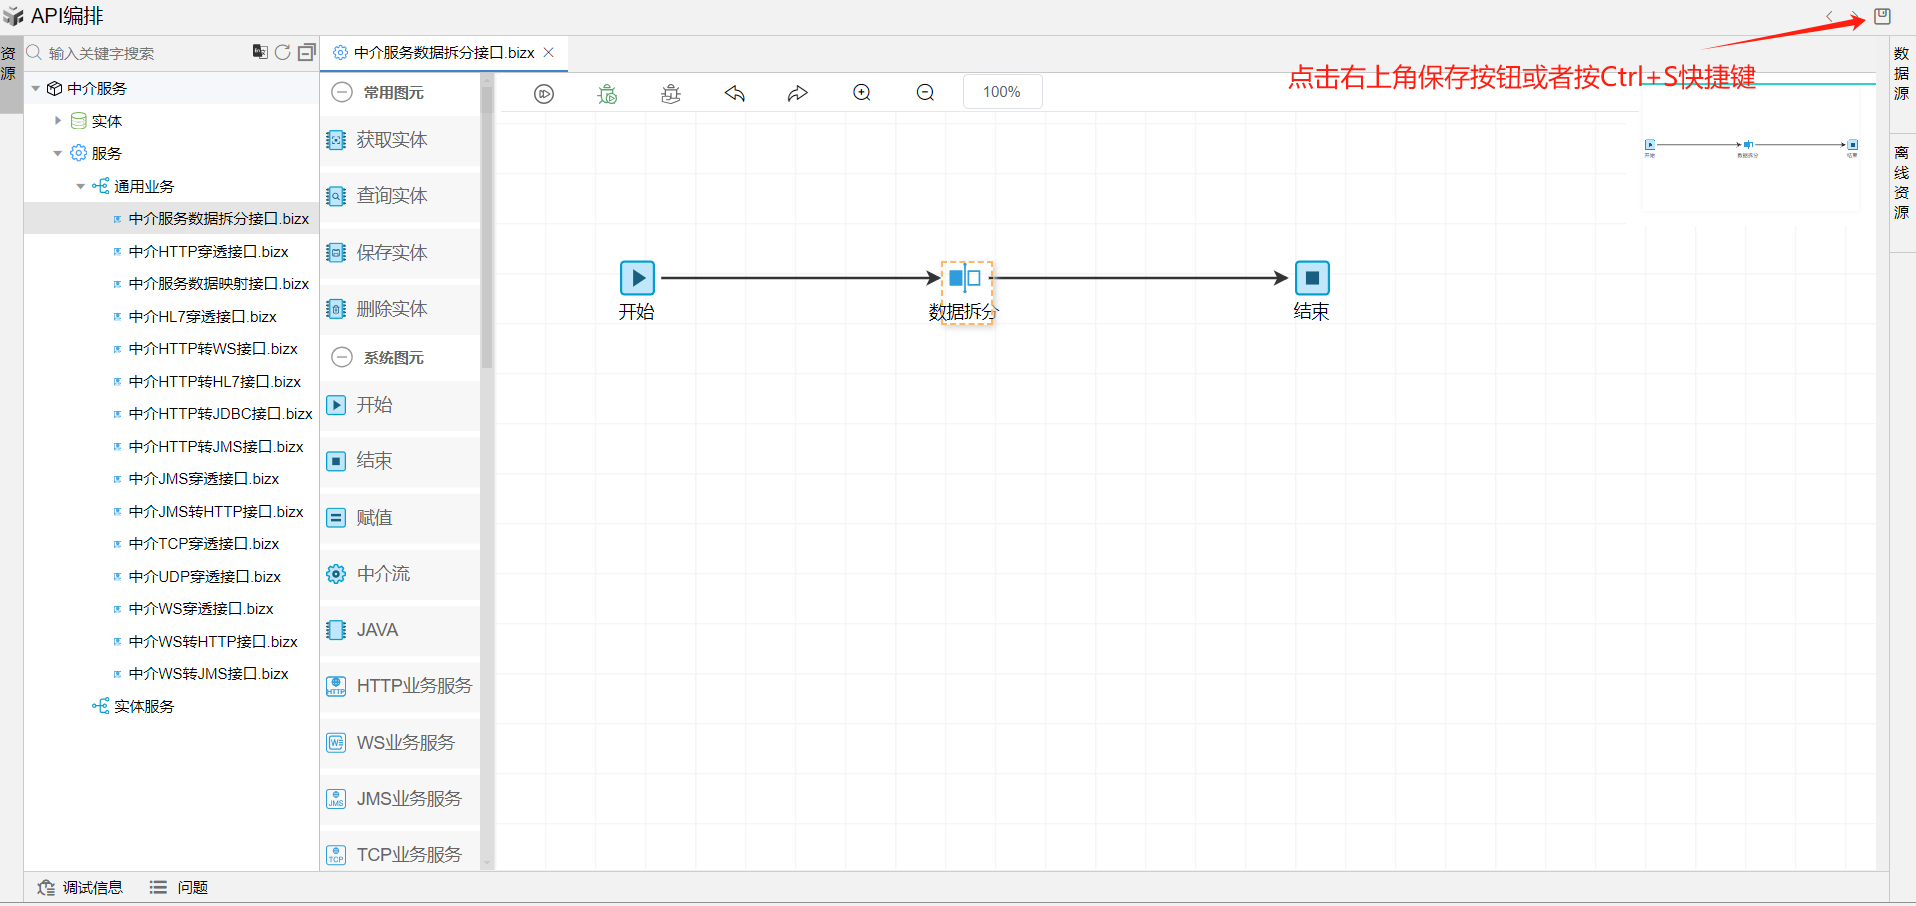Open 中介HTTP穿透接口.bizx in the tree
The image size is (1916, 906).
tap(208, 252)
